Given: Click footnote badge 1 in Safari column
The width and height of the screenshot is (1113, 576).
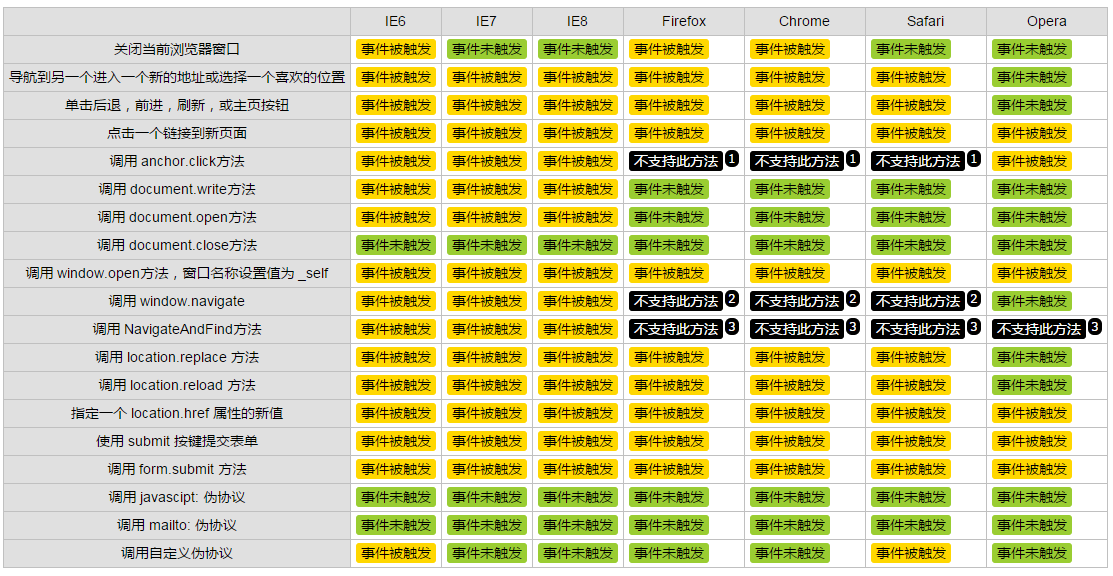Looking at the screenshot, I should point(974,159).
